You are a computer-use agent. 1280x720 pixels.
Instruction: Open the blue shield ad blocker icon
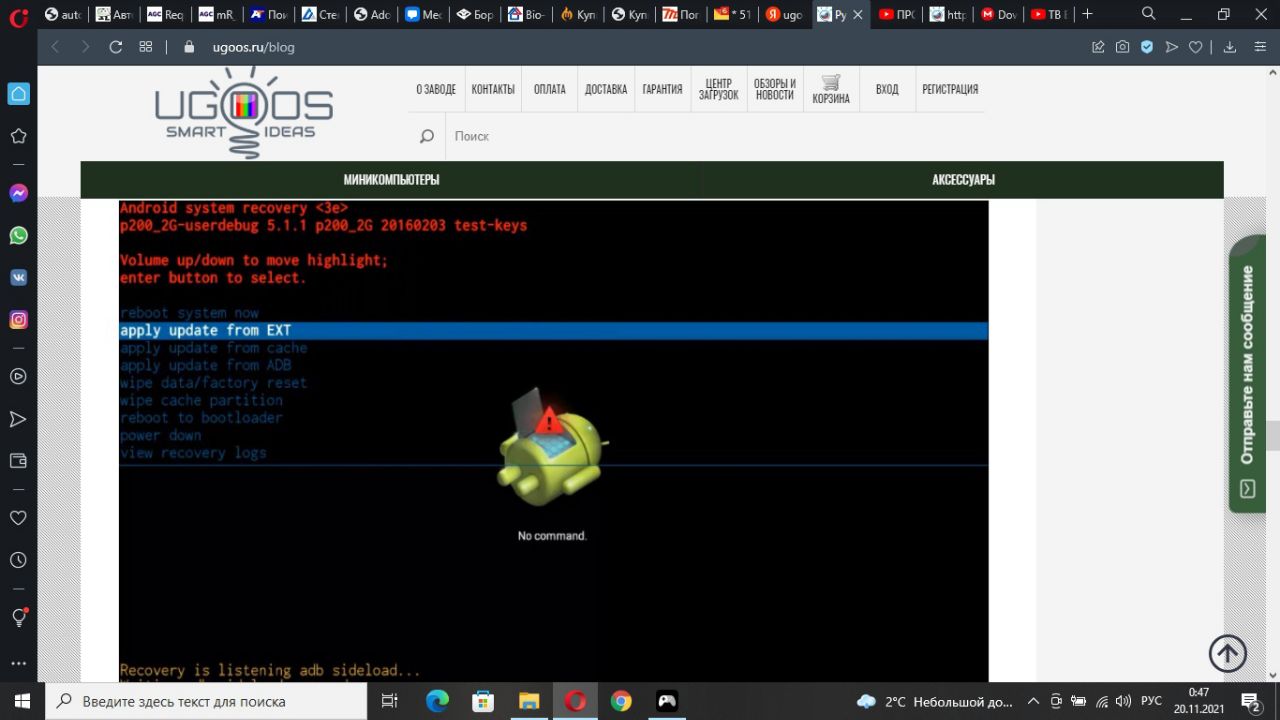pyautogui.click(x=1147, y=47)
